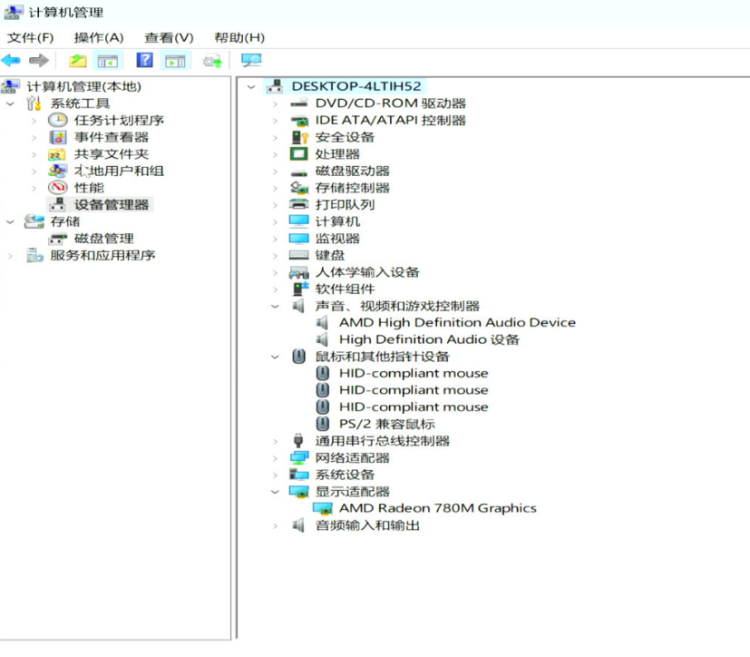Select the 计算机 category row
This screenshot has height=657, width=750.
[337, 221]
